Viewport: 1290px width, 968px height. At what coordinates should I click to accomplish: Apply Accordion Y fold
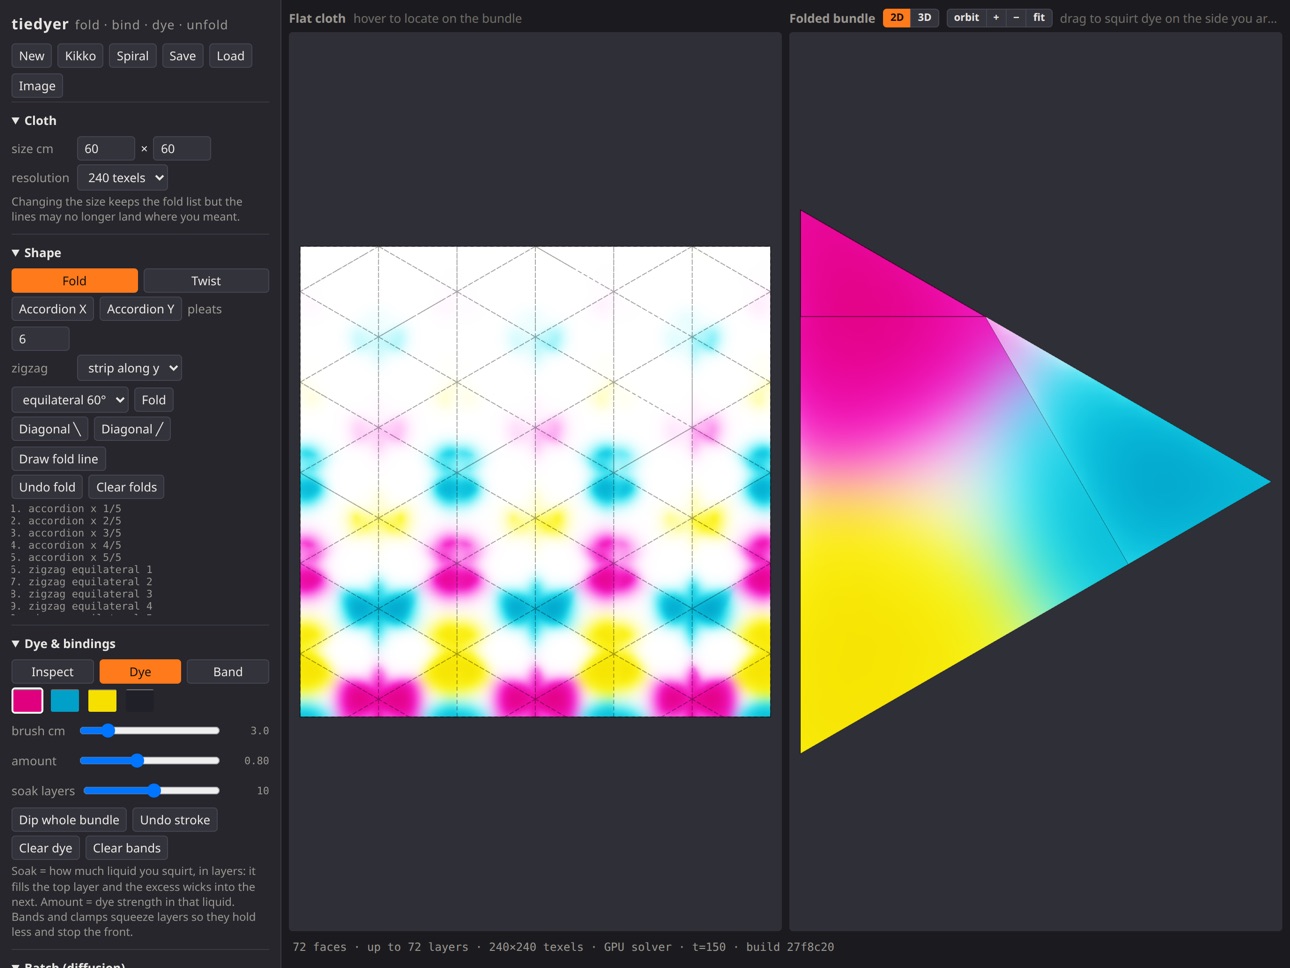[x=141, y=309]
